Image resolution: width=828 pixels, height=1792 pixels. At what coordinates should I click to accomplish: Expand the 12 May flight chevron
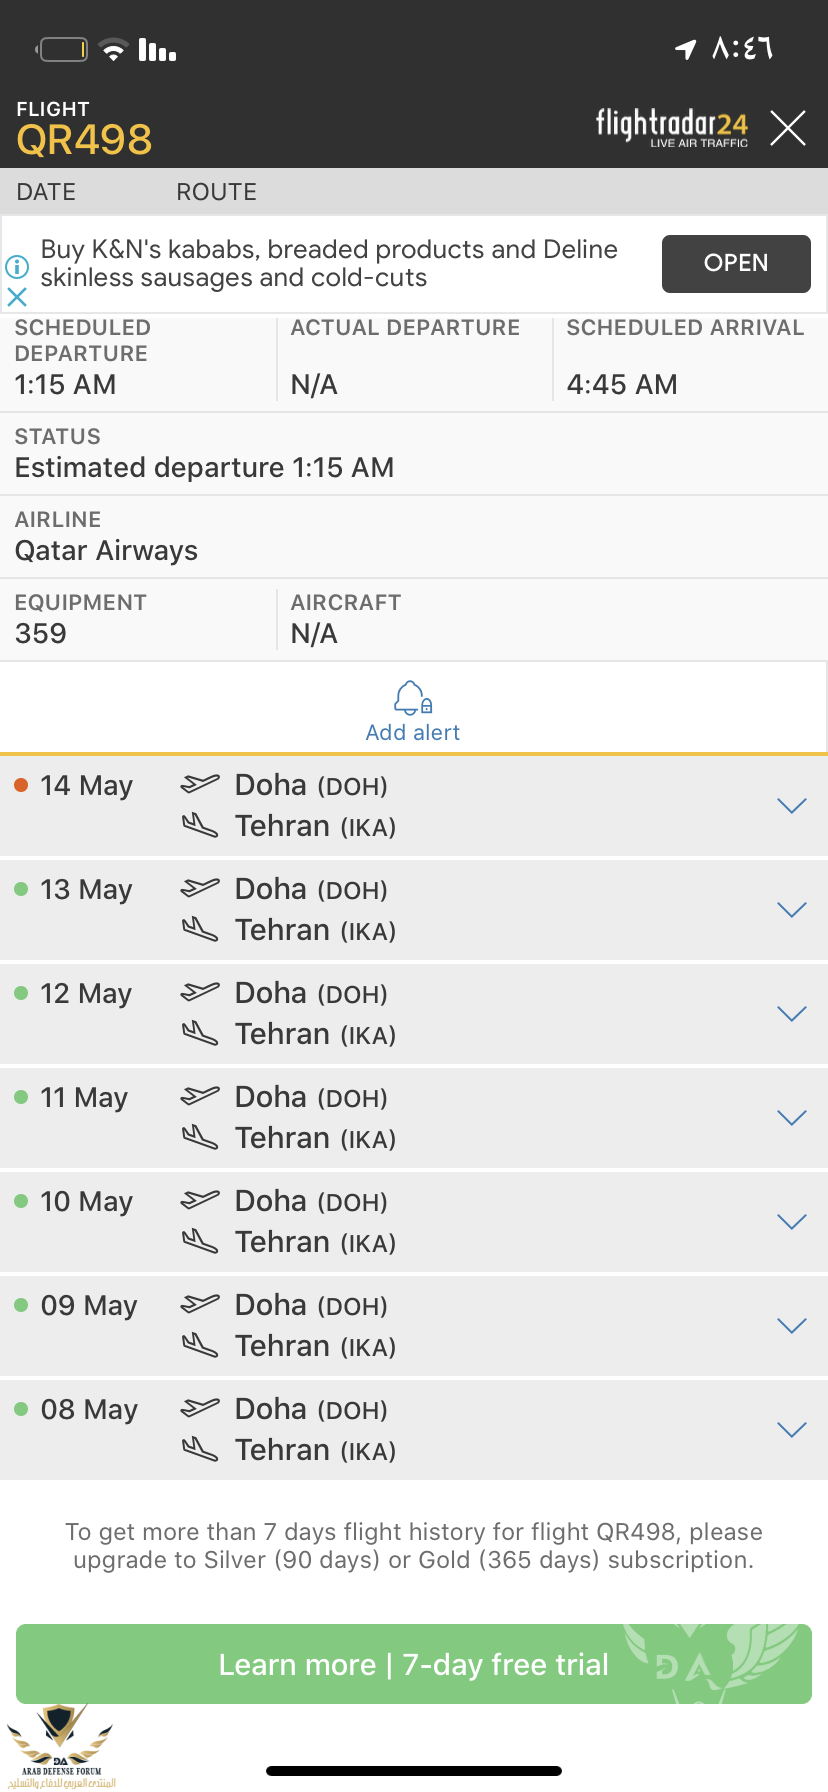[792, 1014]
